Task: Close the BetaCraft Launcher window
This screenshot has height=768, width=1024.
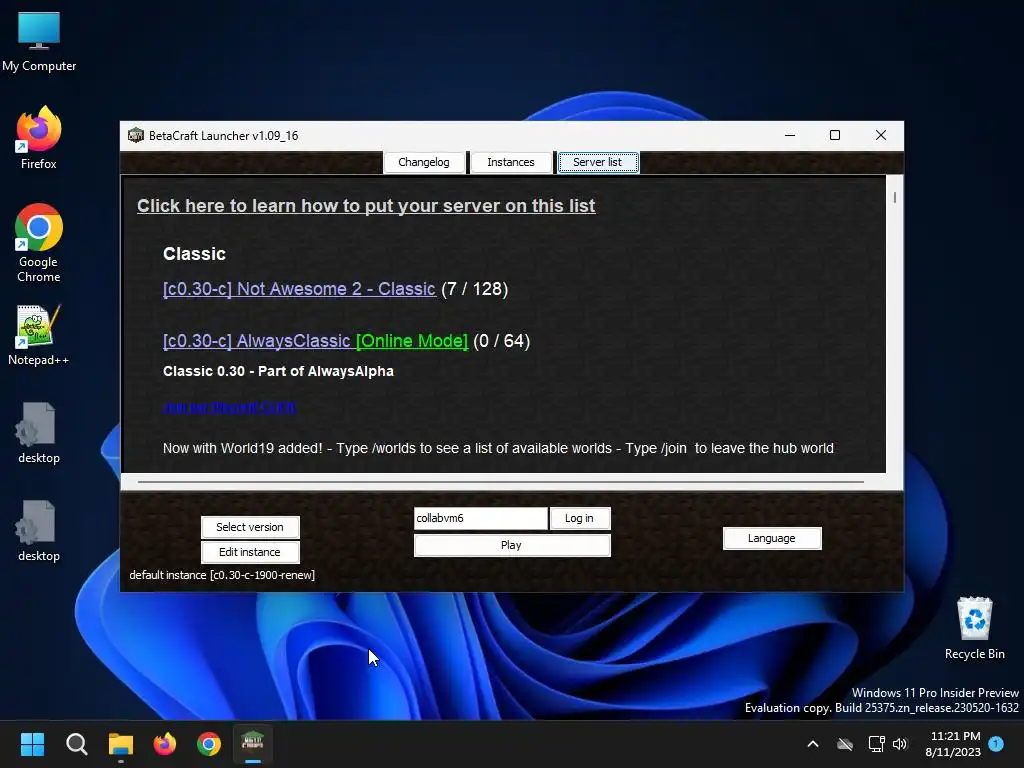Action: coord(881,135)
